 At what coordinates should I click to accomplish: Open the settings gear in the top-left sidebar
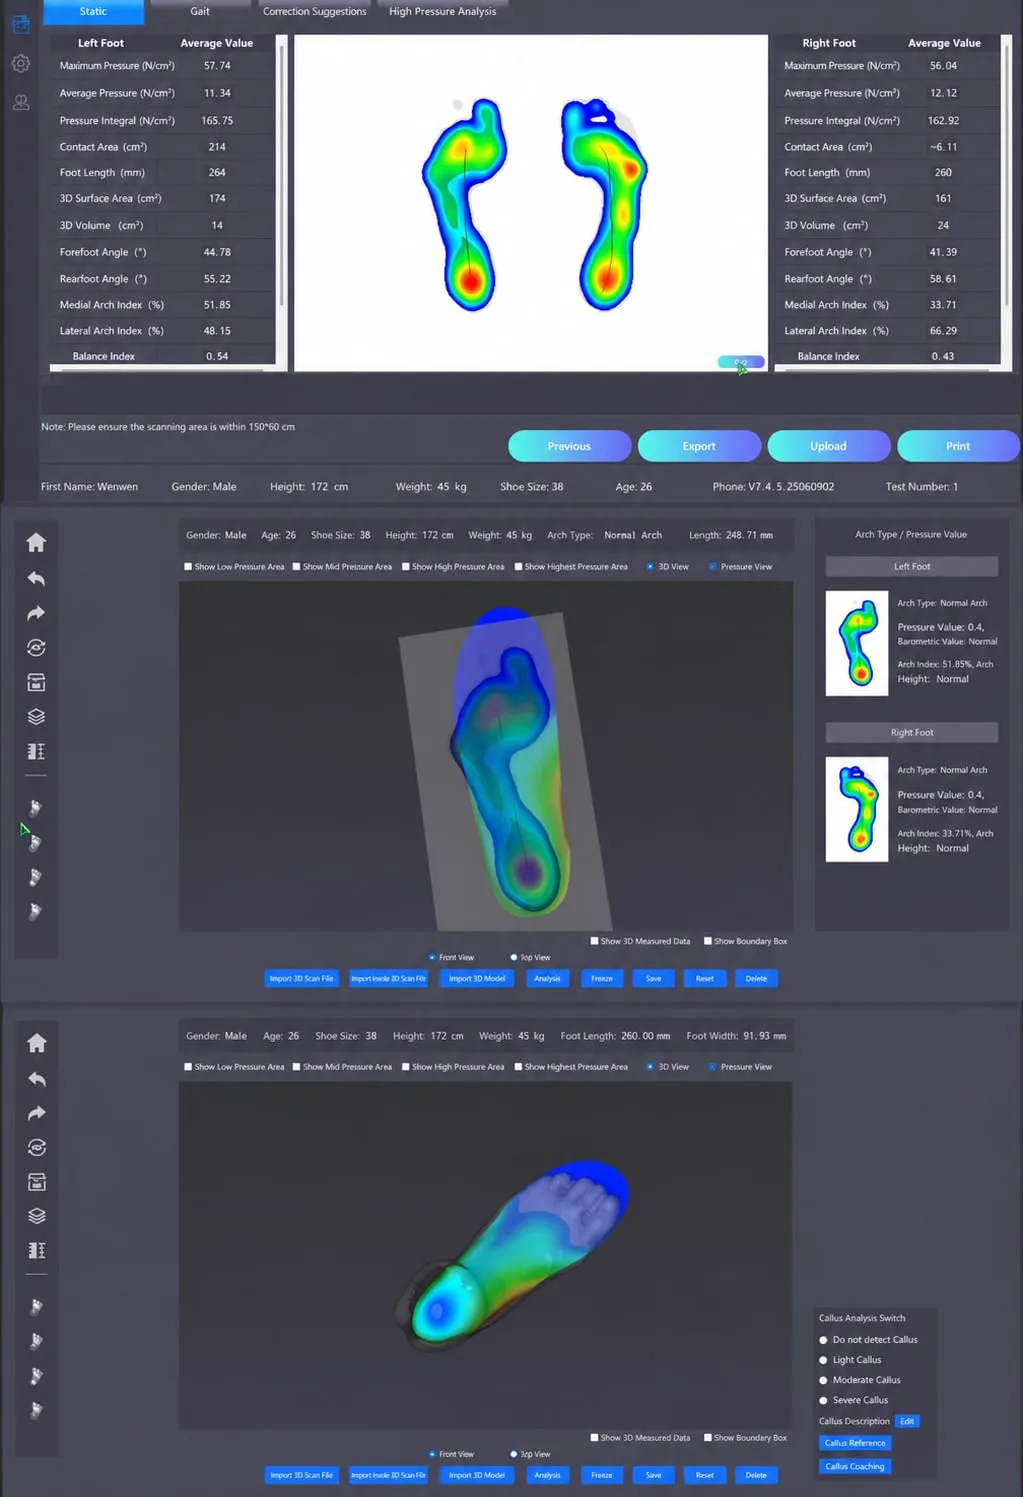tap(20, 64)
